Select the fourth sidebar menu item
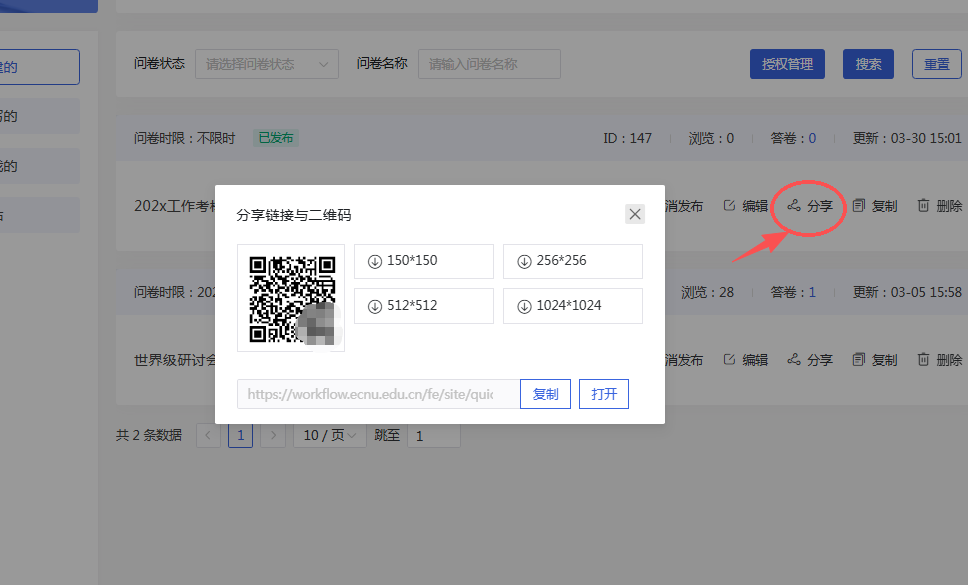 coord(40,215)
